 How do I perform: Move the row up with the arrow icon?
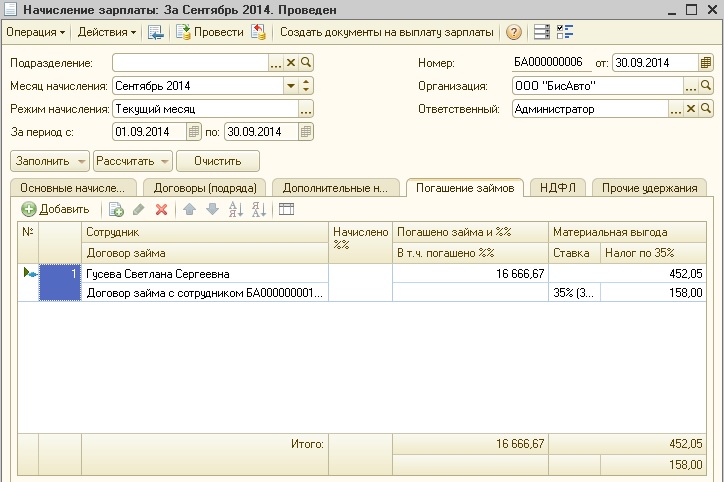[189, 209]
